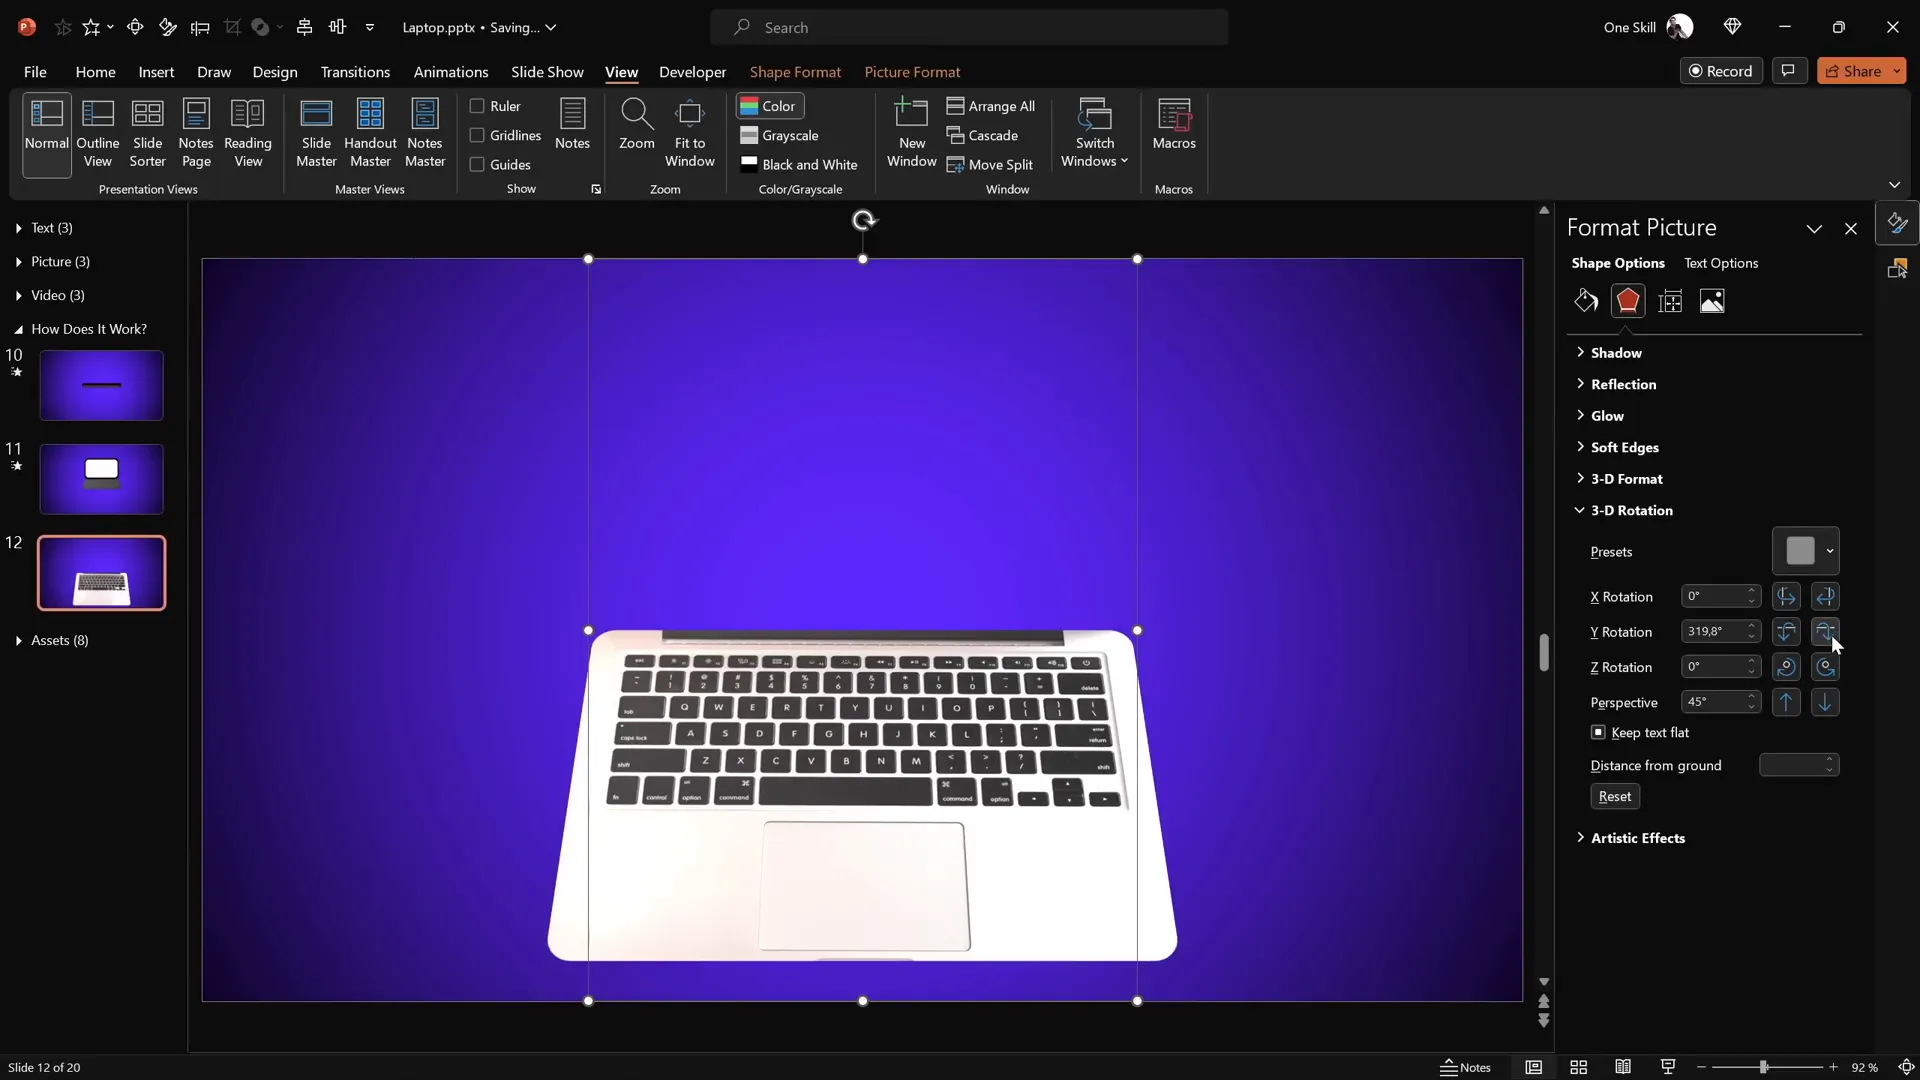Click Arrange All windows
The width and height of the screenshot is (1920, 1080).
click(x=991, y=106)
